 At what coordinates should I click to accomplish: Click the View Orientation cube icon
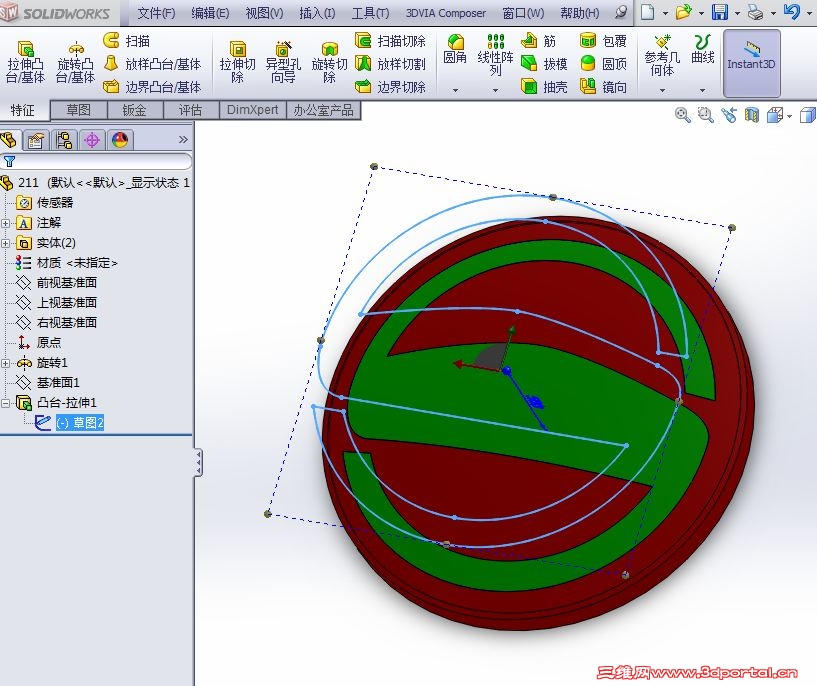pos(775,115)
